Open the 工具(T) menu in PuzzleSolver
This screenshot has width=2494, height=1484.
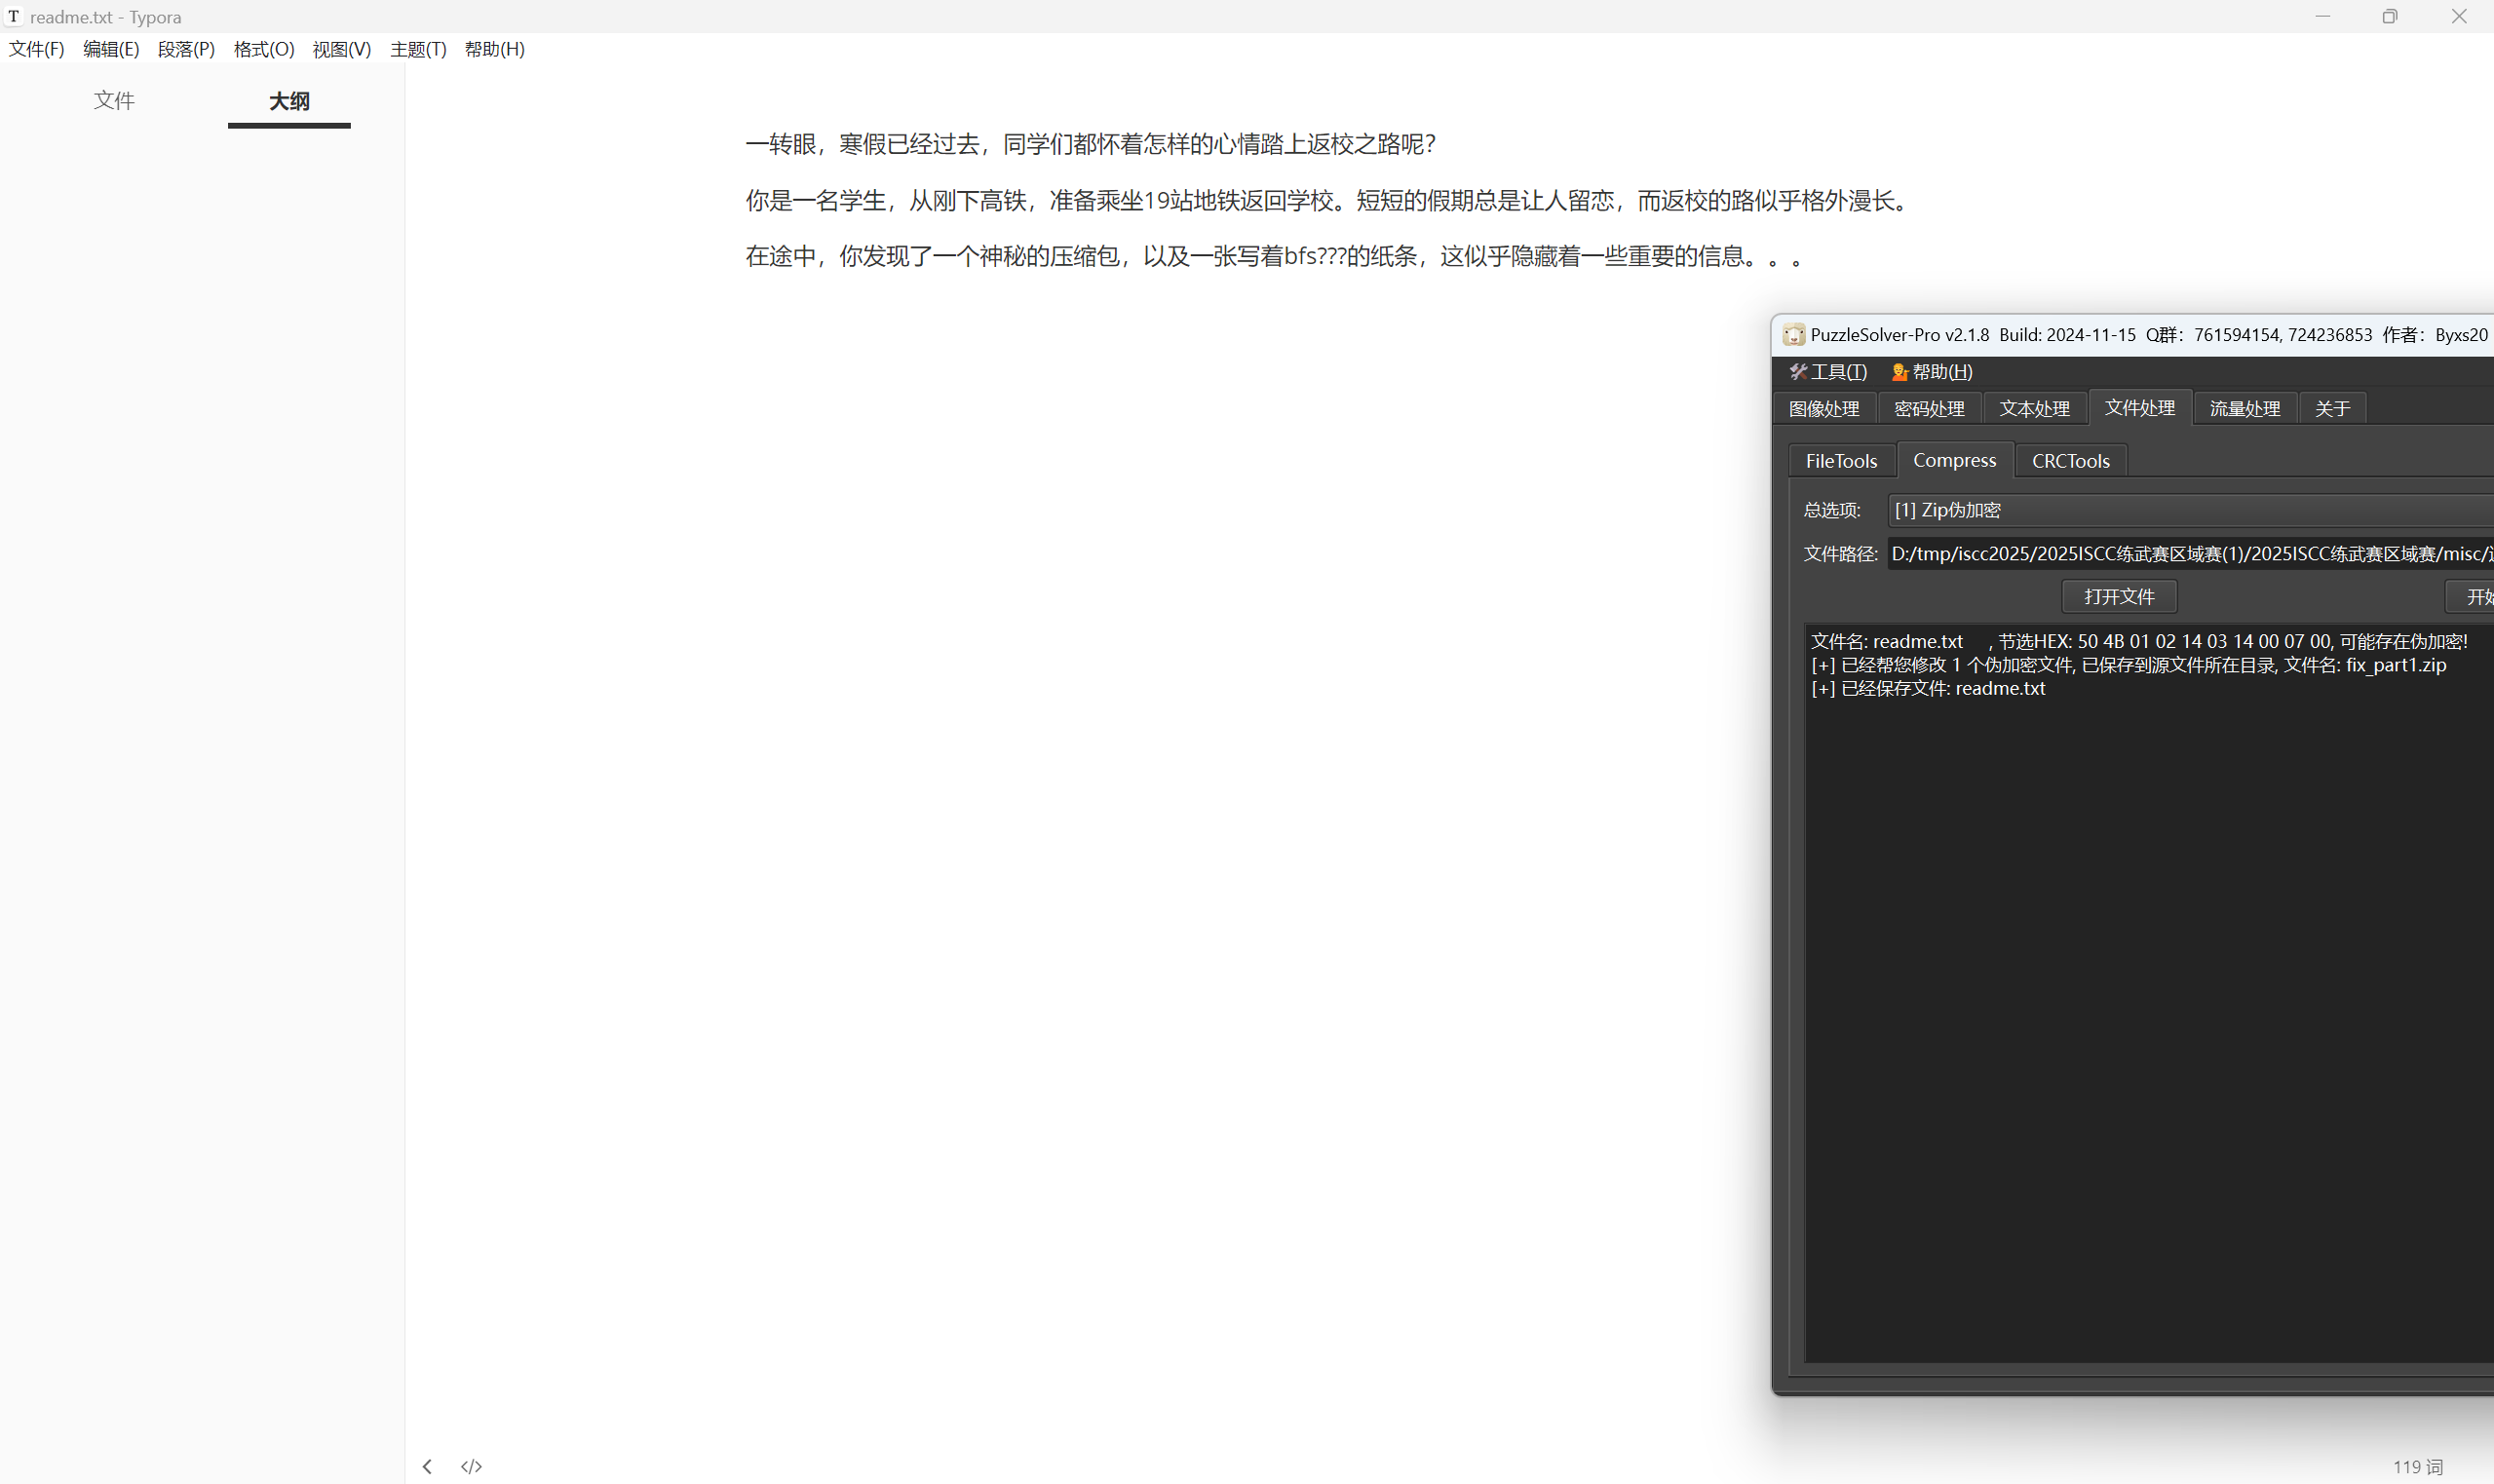1828,371
